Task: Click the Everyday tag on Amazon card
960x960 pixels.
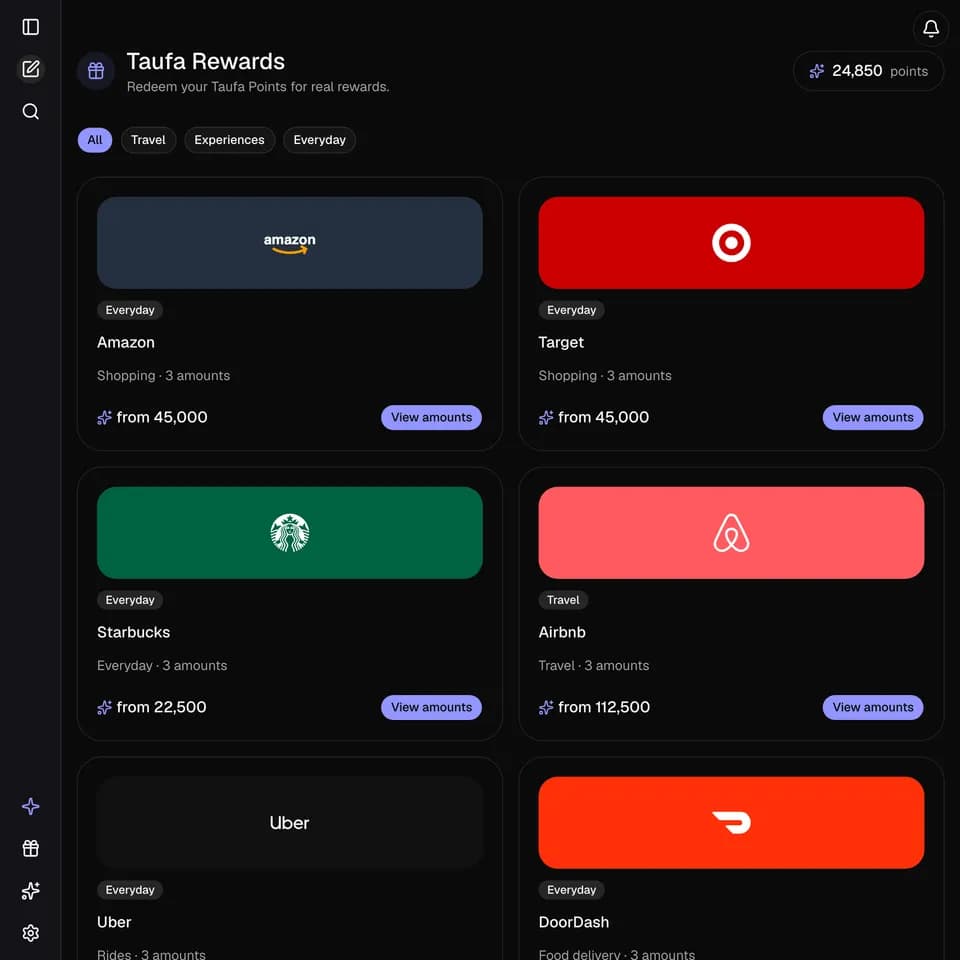Action: coord(130,310)
